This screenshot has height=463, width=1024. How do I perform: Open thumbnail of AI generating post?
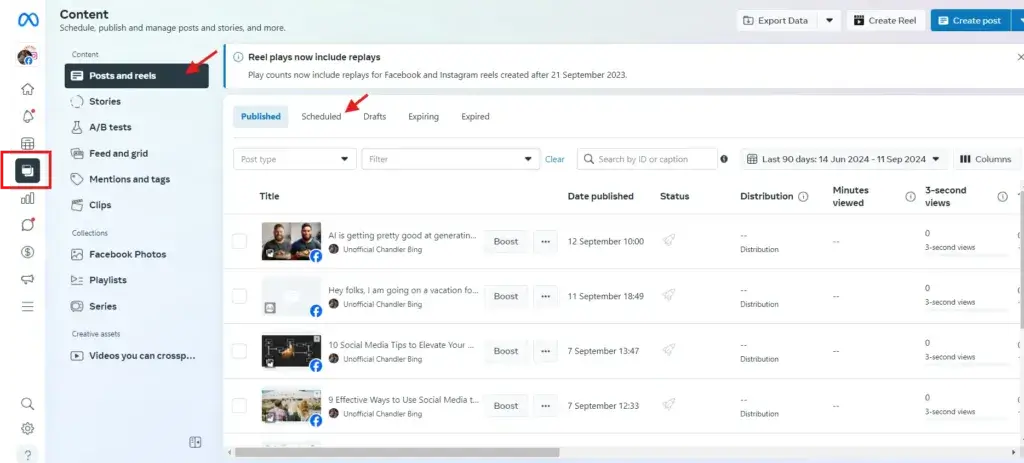click(x=291, y=241)
